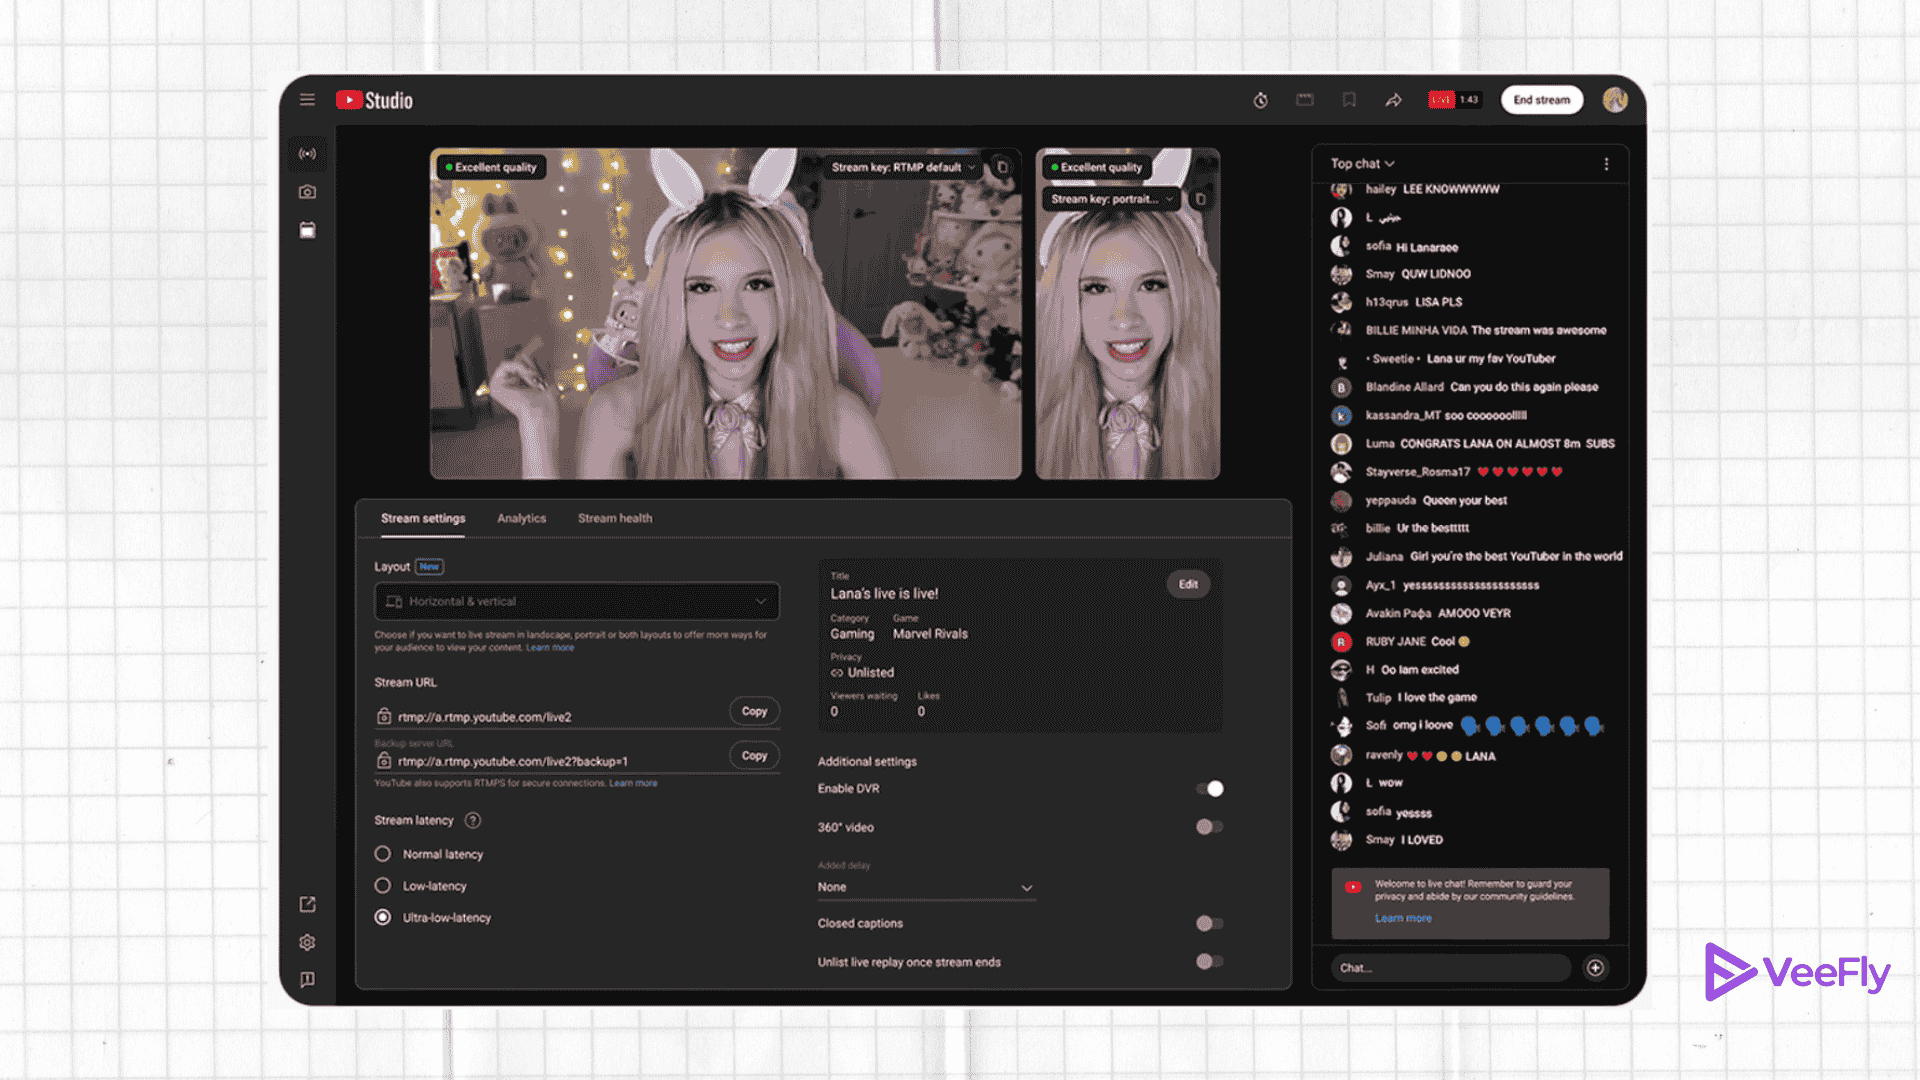Open the Top chat filter dropdown
This screenshot has height=1080, width=1920.
pyautogui.click(x=1360, y=163)
